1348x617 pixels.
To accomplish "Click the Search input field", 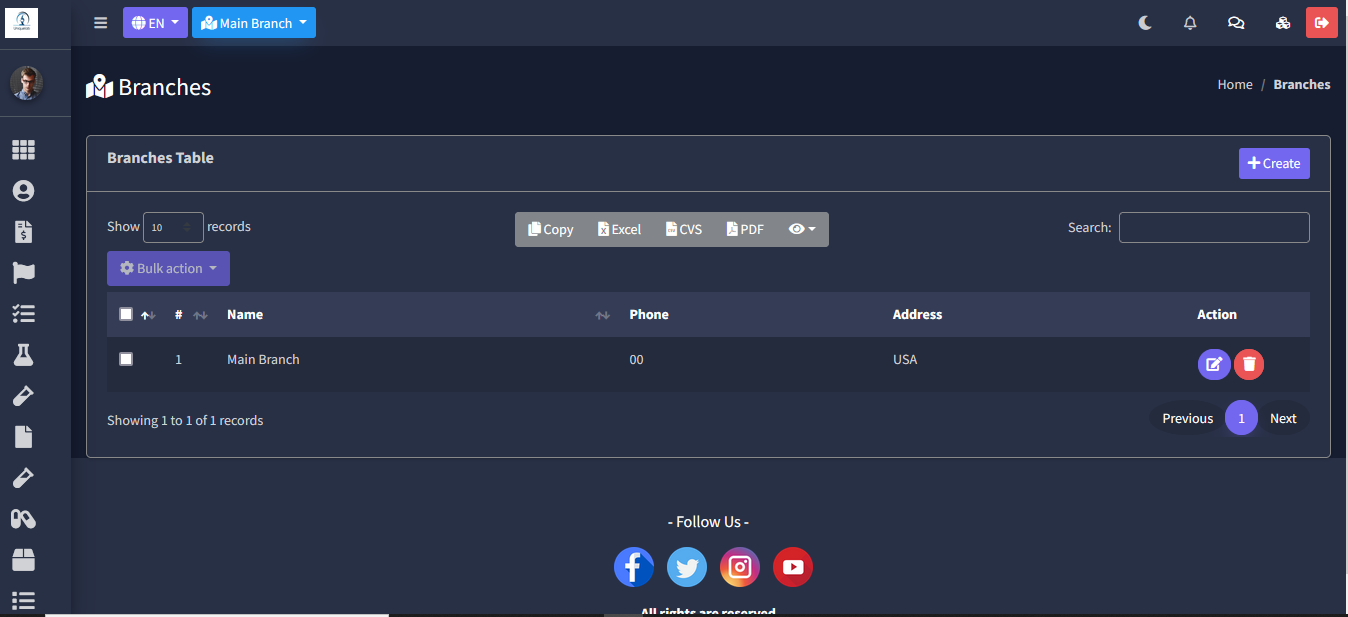I will click(x=1213, y=227).
